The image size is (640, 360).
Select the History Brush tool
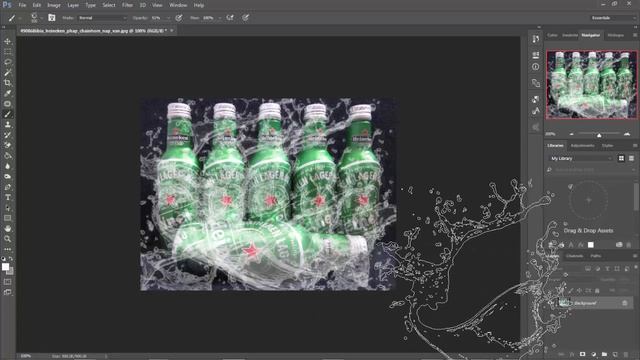point(7,135)
